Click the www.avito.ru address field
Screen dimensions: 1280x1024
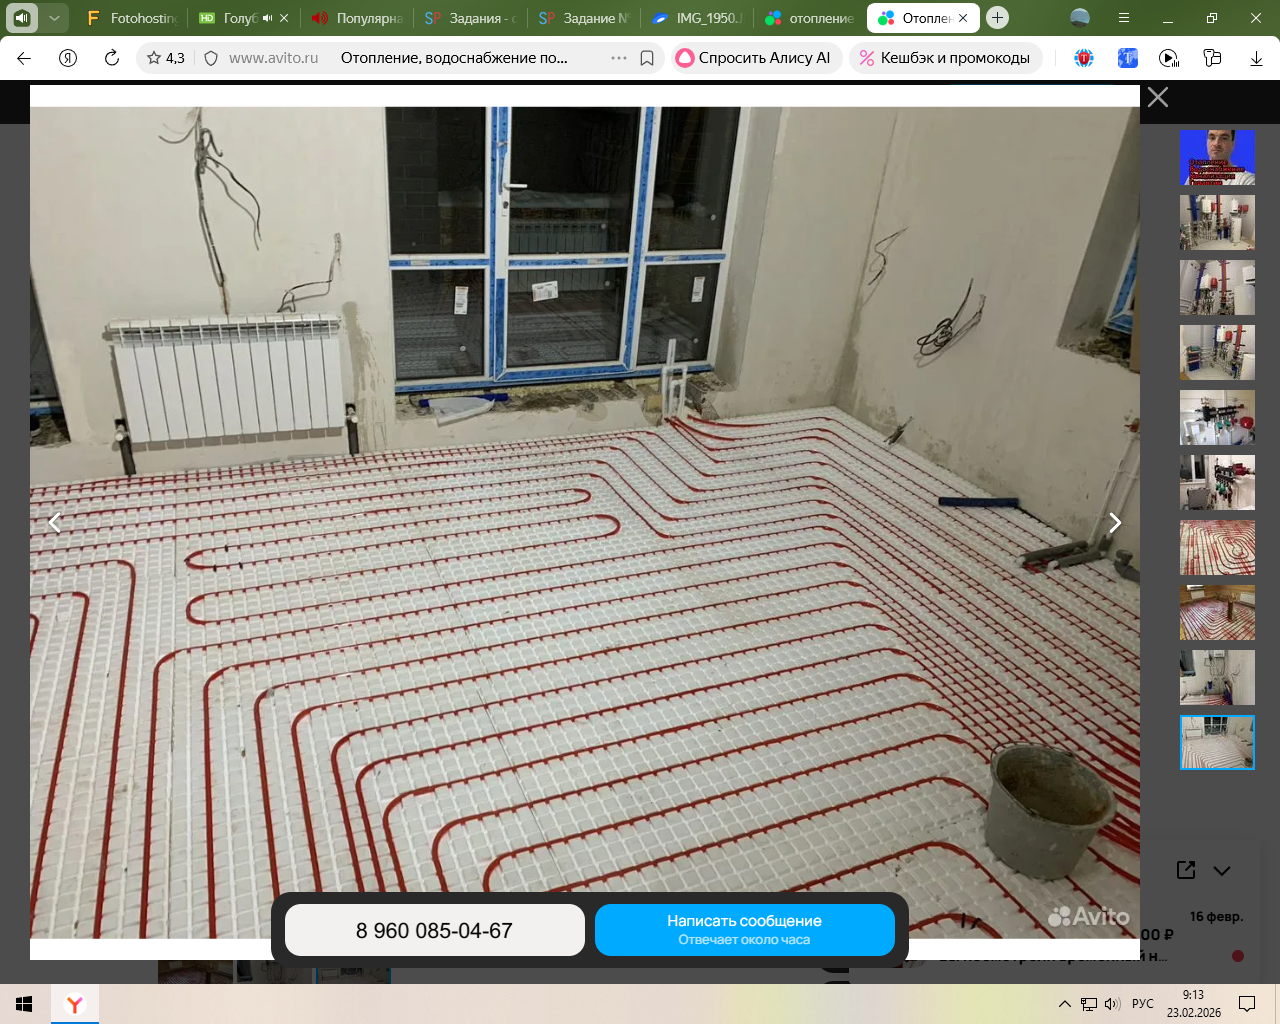[273, 58]
